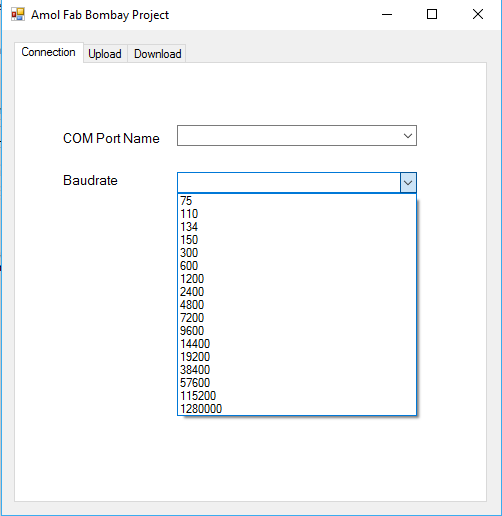Select 38400 in the list
Viewport: 502px width, 516px height.
(297, 370)
